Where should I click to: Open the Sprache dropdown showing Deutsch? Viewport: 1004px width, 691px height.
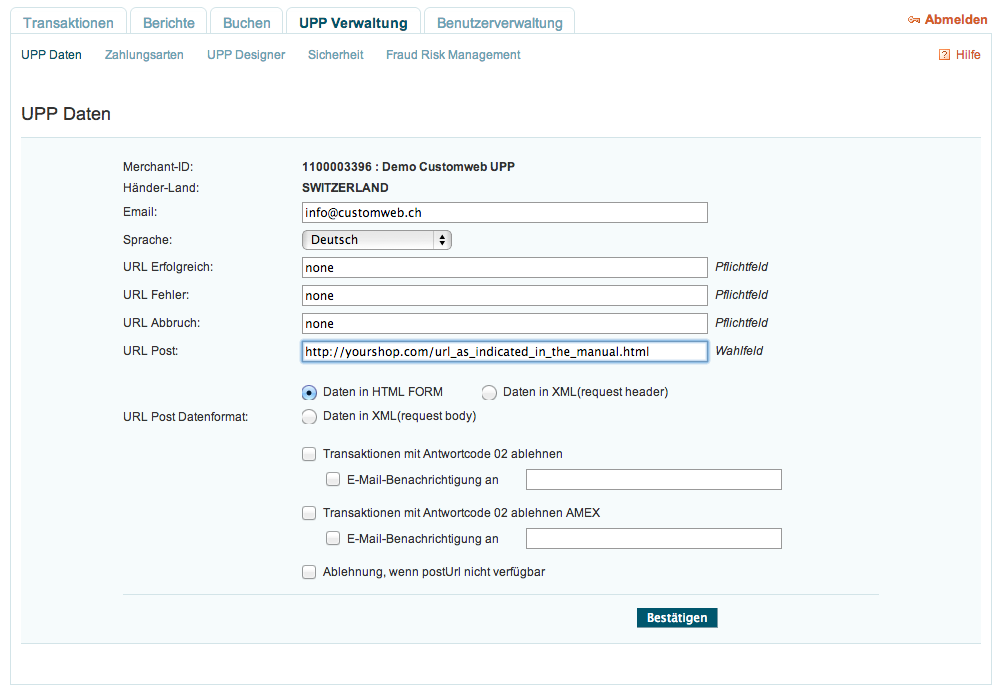click(x=377, y=240)
